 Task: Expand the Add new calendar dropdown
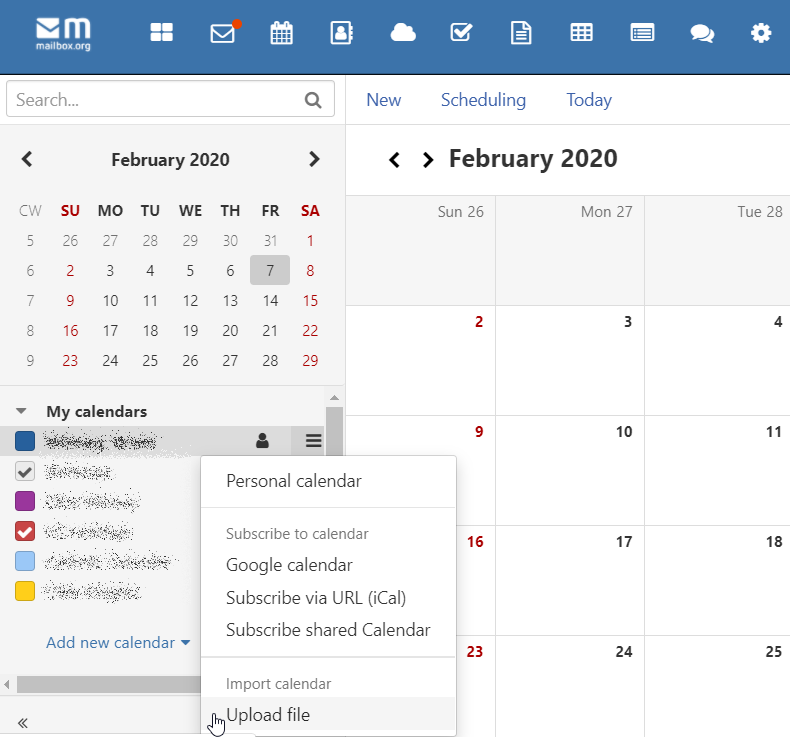point(118,643)
